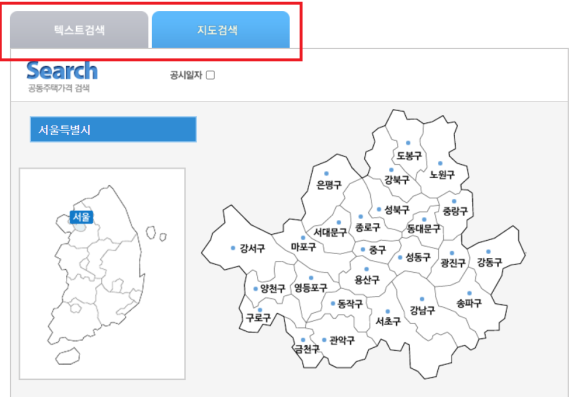Select 서울 on the Korea map

[81, 217]
